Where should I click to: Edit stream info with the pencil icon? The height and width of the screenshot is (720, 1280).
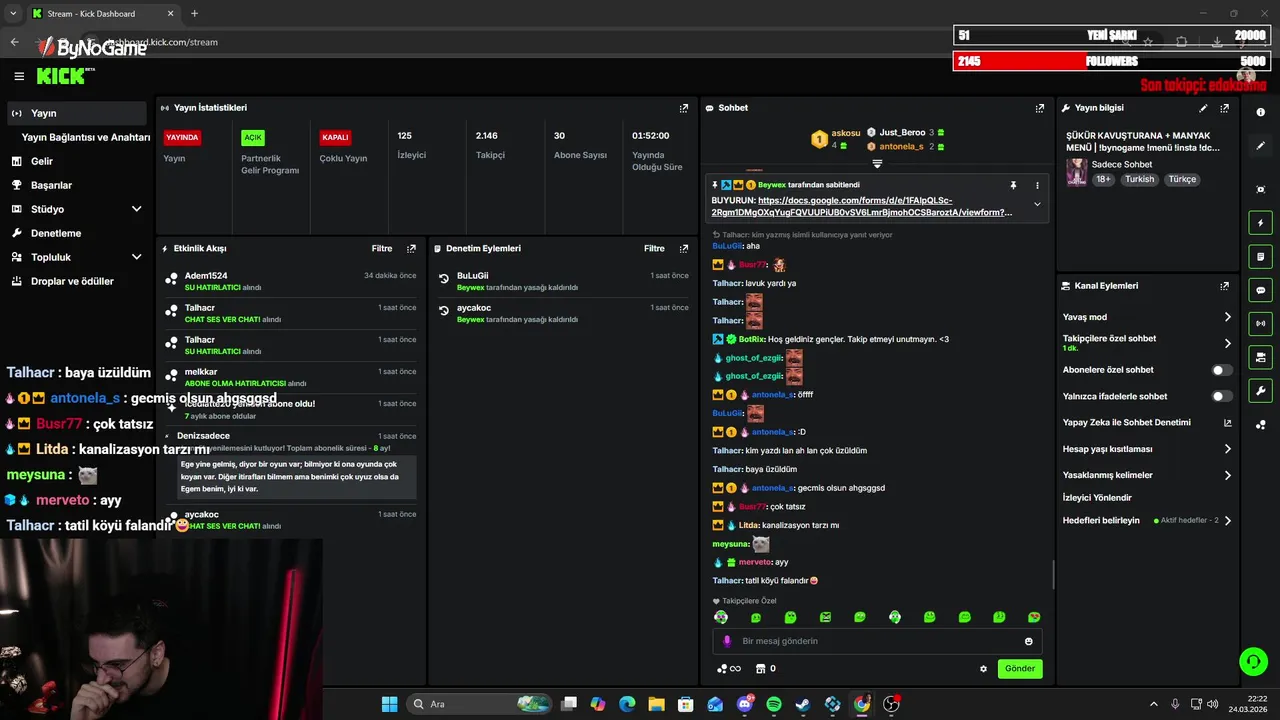(1203, 108)
